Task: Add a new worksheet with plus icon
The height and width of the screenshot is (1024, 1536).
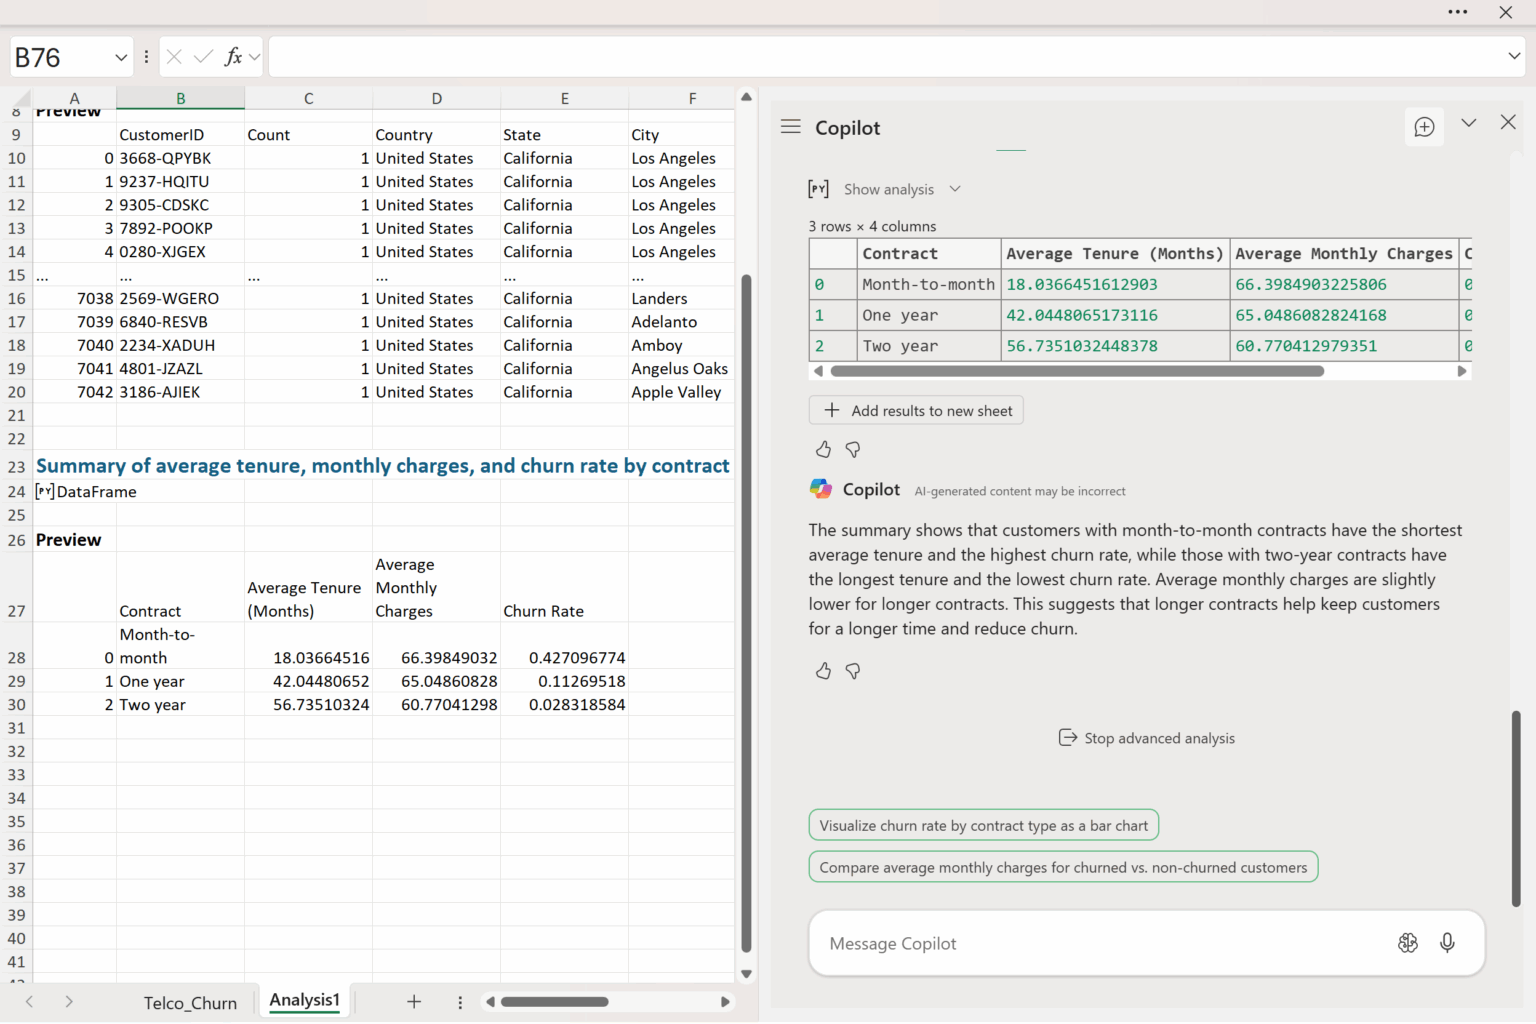Action: point(414,1002)
